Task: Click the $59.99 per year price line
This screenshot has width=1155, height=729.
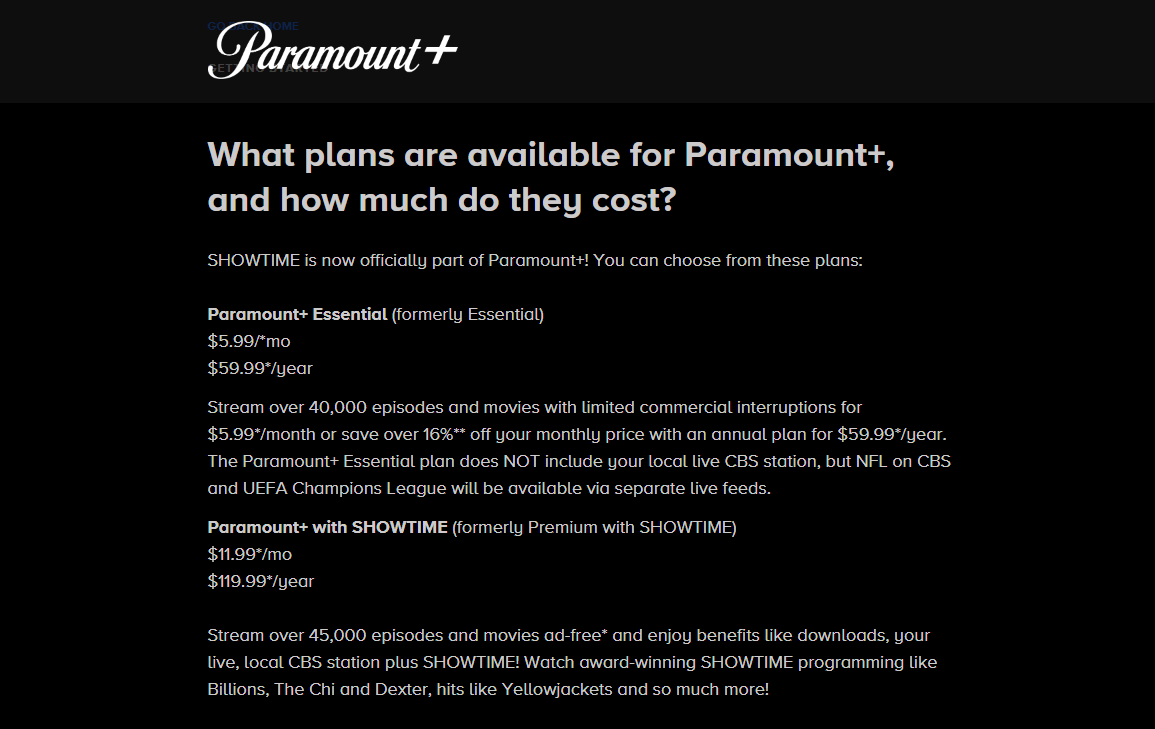Action: point(260,368)
